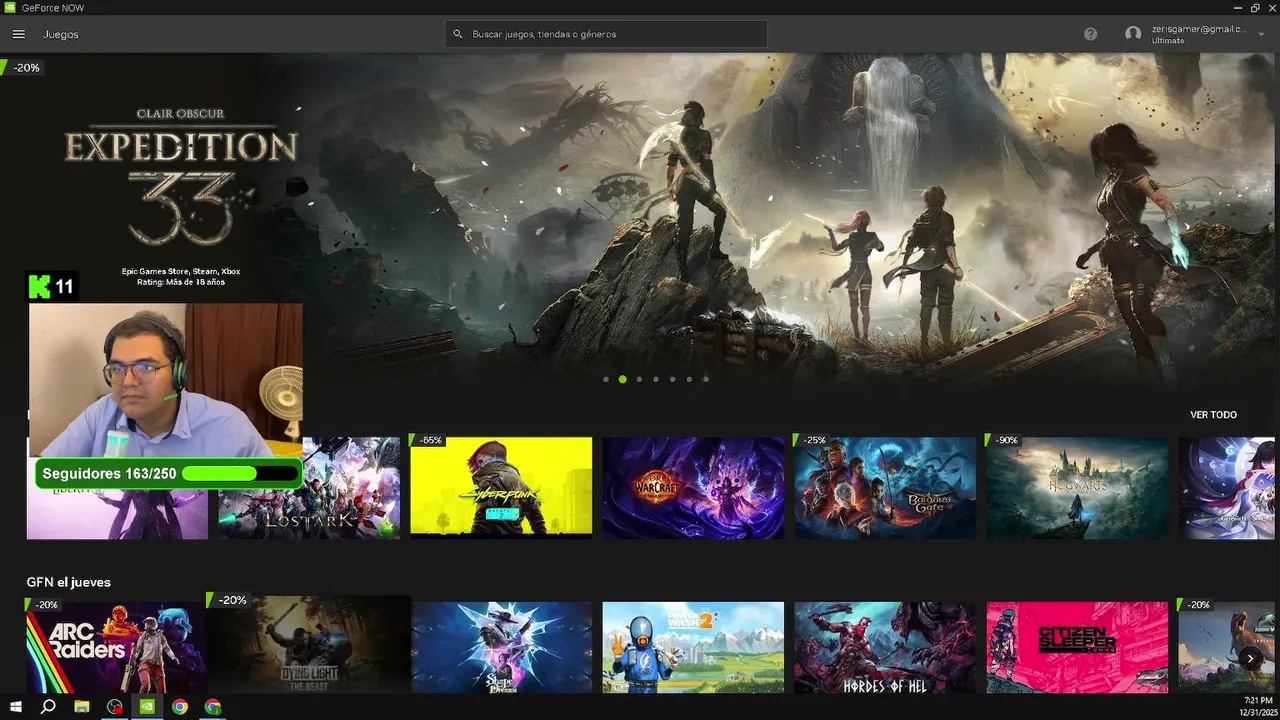Screen dimensions: 1280x720
Task: Open the Hogwarts Legacy game tile
Action: 1077,488
